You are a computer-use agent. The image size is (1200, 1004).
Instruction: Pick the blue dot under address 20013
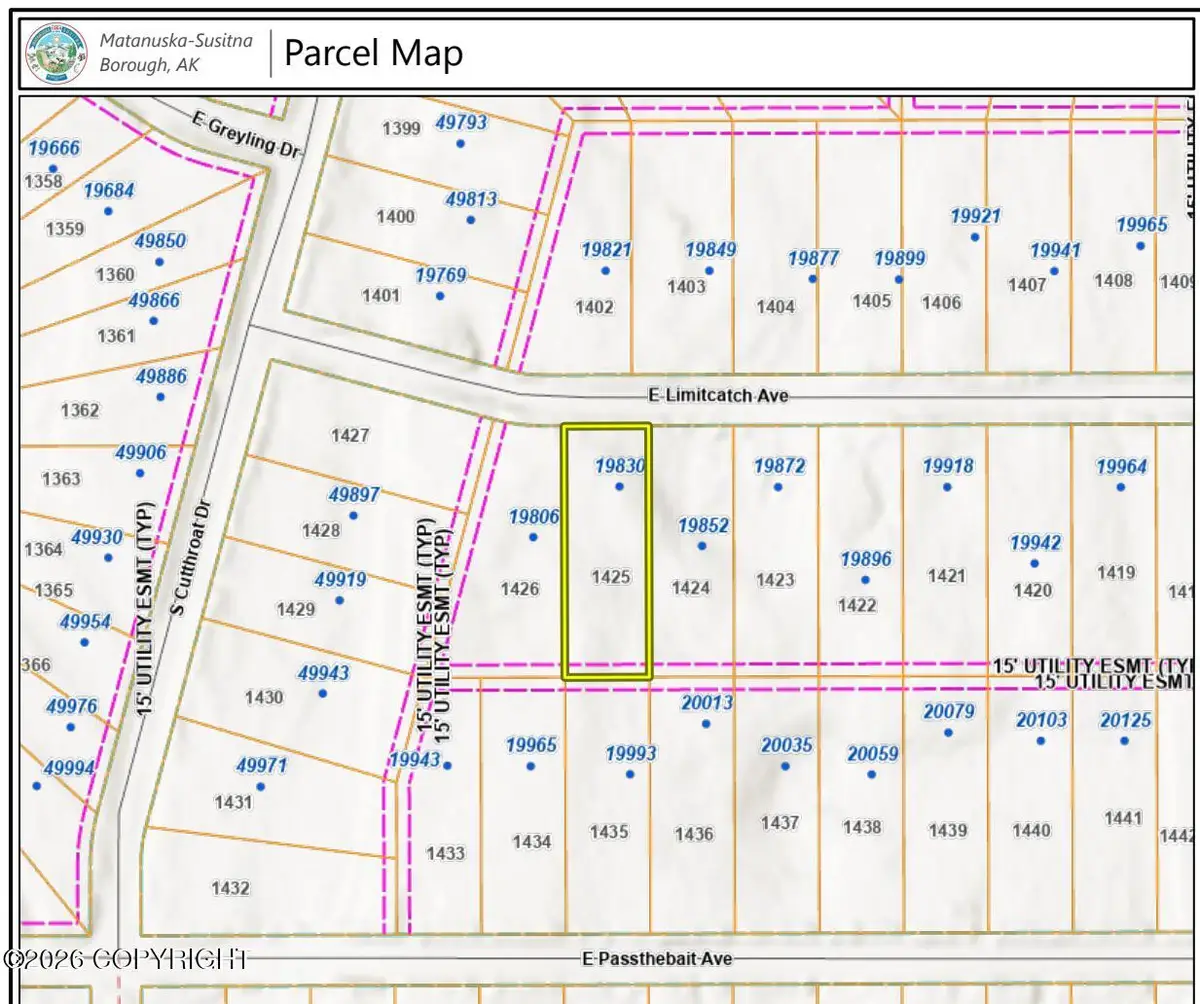[x=706, y=724]
